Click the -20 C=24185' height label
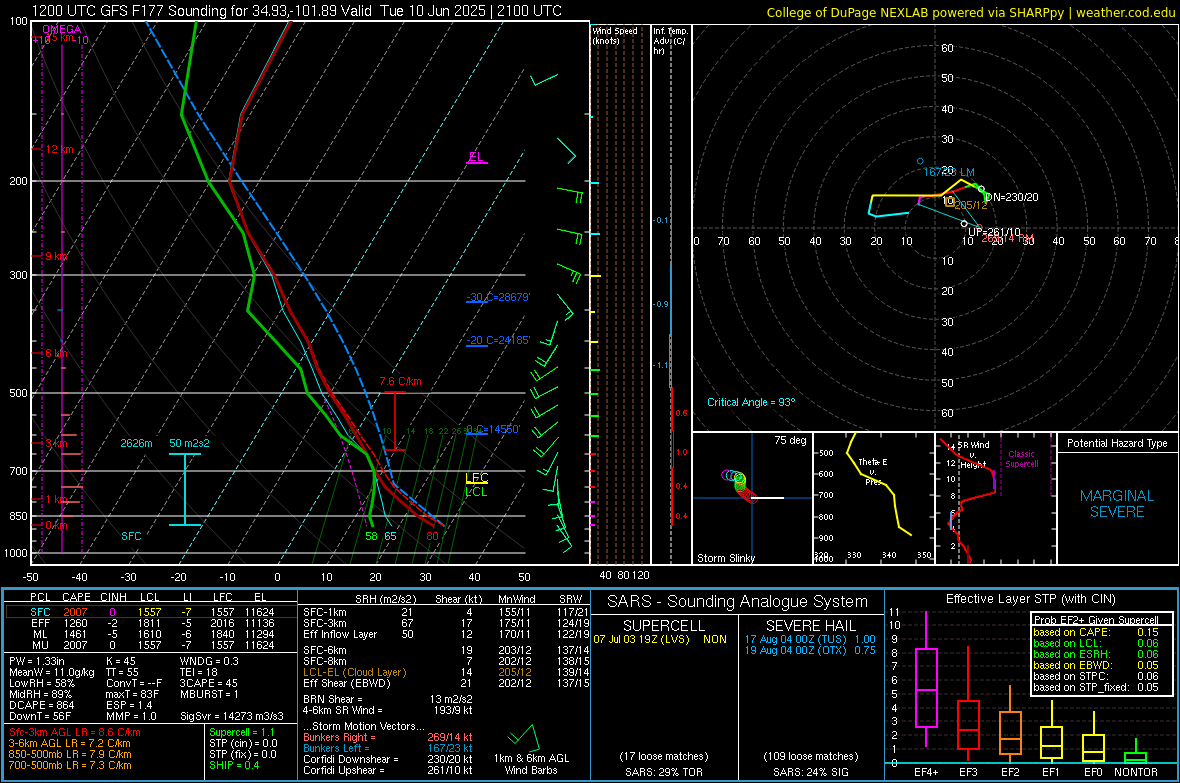Screen dimensions: 1180x783 (x=498, y=340)
